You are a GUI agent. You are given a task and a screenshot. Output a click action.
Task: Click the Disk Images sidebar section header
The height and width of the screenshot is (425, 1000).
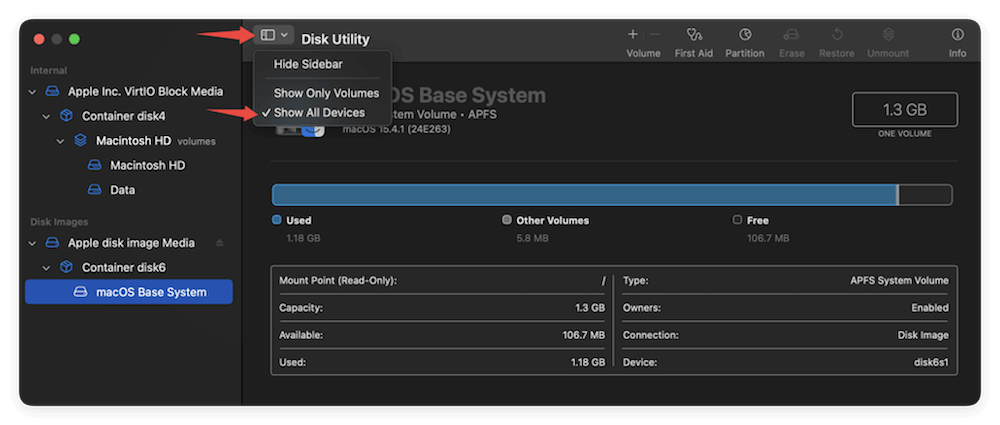(x=59, y=221)
